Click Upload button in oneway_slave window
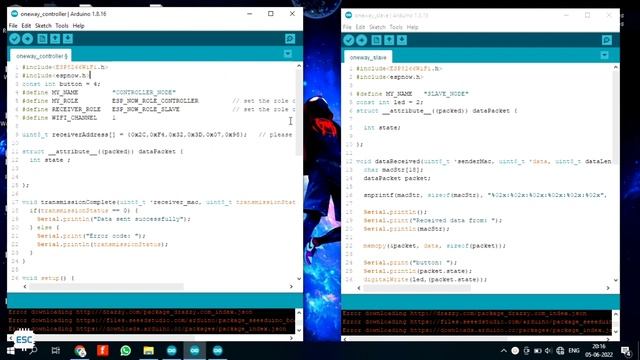Image resolution: width=640 pixels, height=360 pixels. pos(361,40)
